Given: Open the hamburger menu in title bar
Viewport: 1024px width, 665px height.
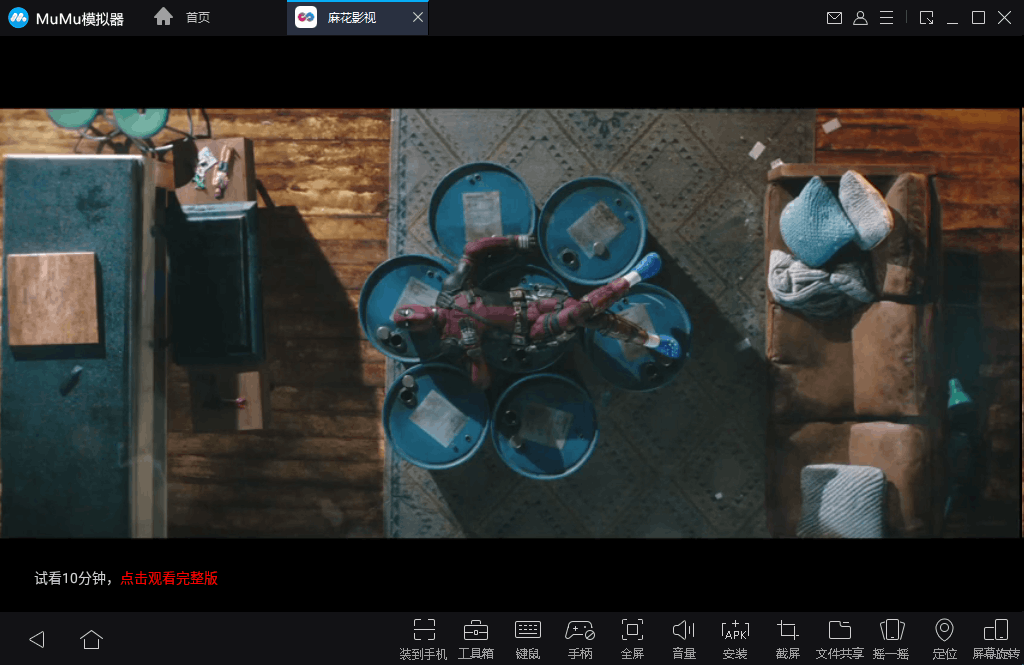Looking at the screenshot, I should [886, 18].
